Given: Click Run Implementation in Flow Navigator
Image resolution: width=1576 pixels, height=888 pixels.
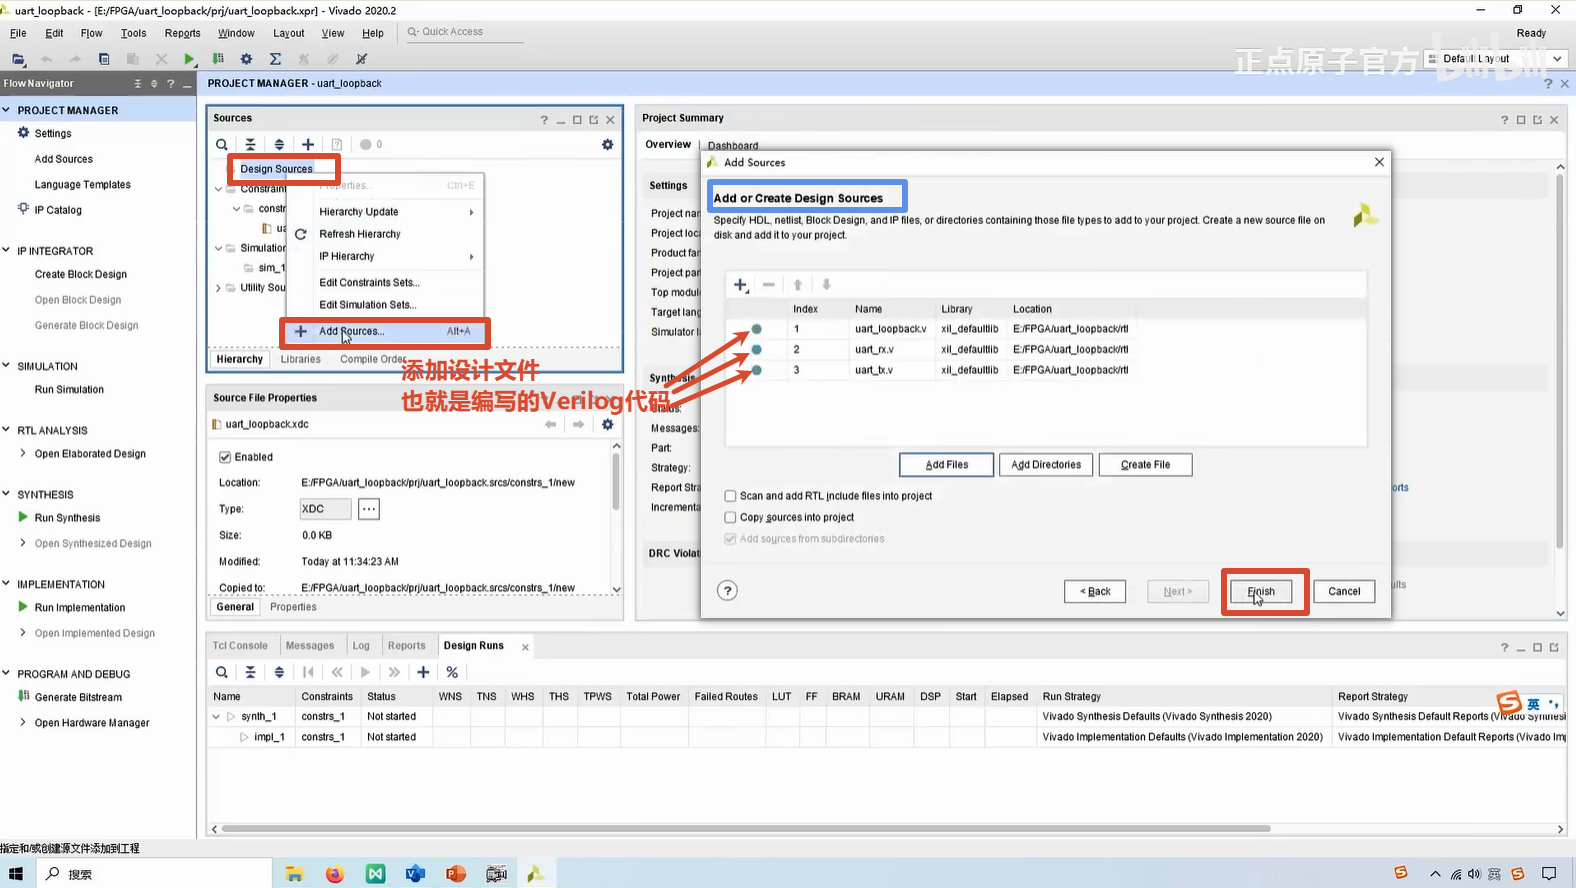Looking at the screenshot, I should [x=80, y=608].
